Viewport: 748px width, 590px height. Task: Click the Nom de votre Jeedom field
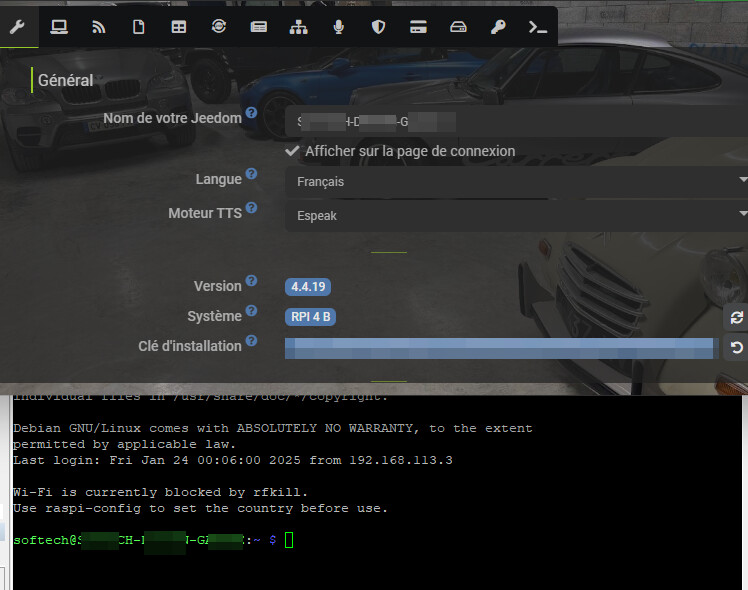click(516, 122)
